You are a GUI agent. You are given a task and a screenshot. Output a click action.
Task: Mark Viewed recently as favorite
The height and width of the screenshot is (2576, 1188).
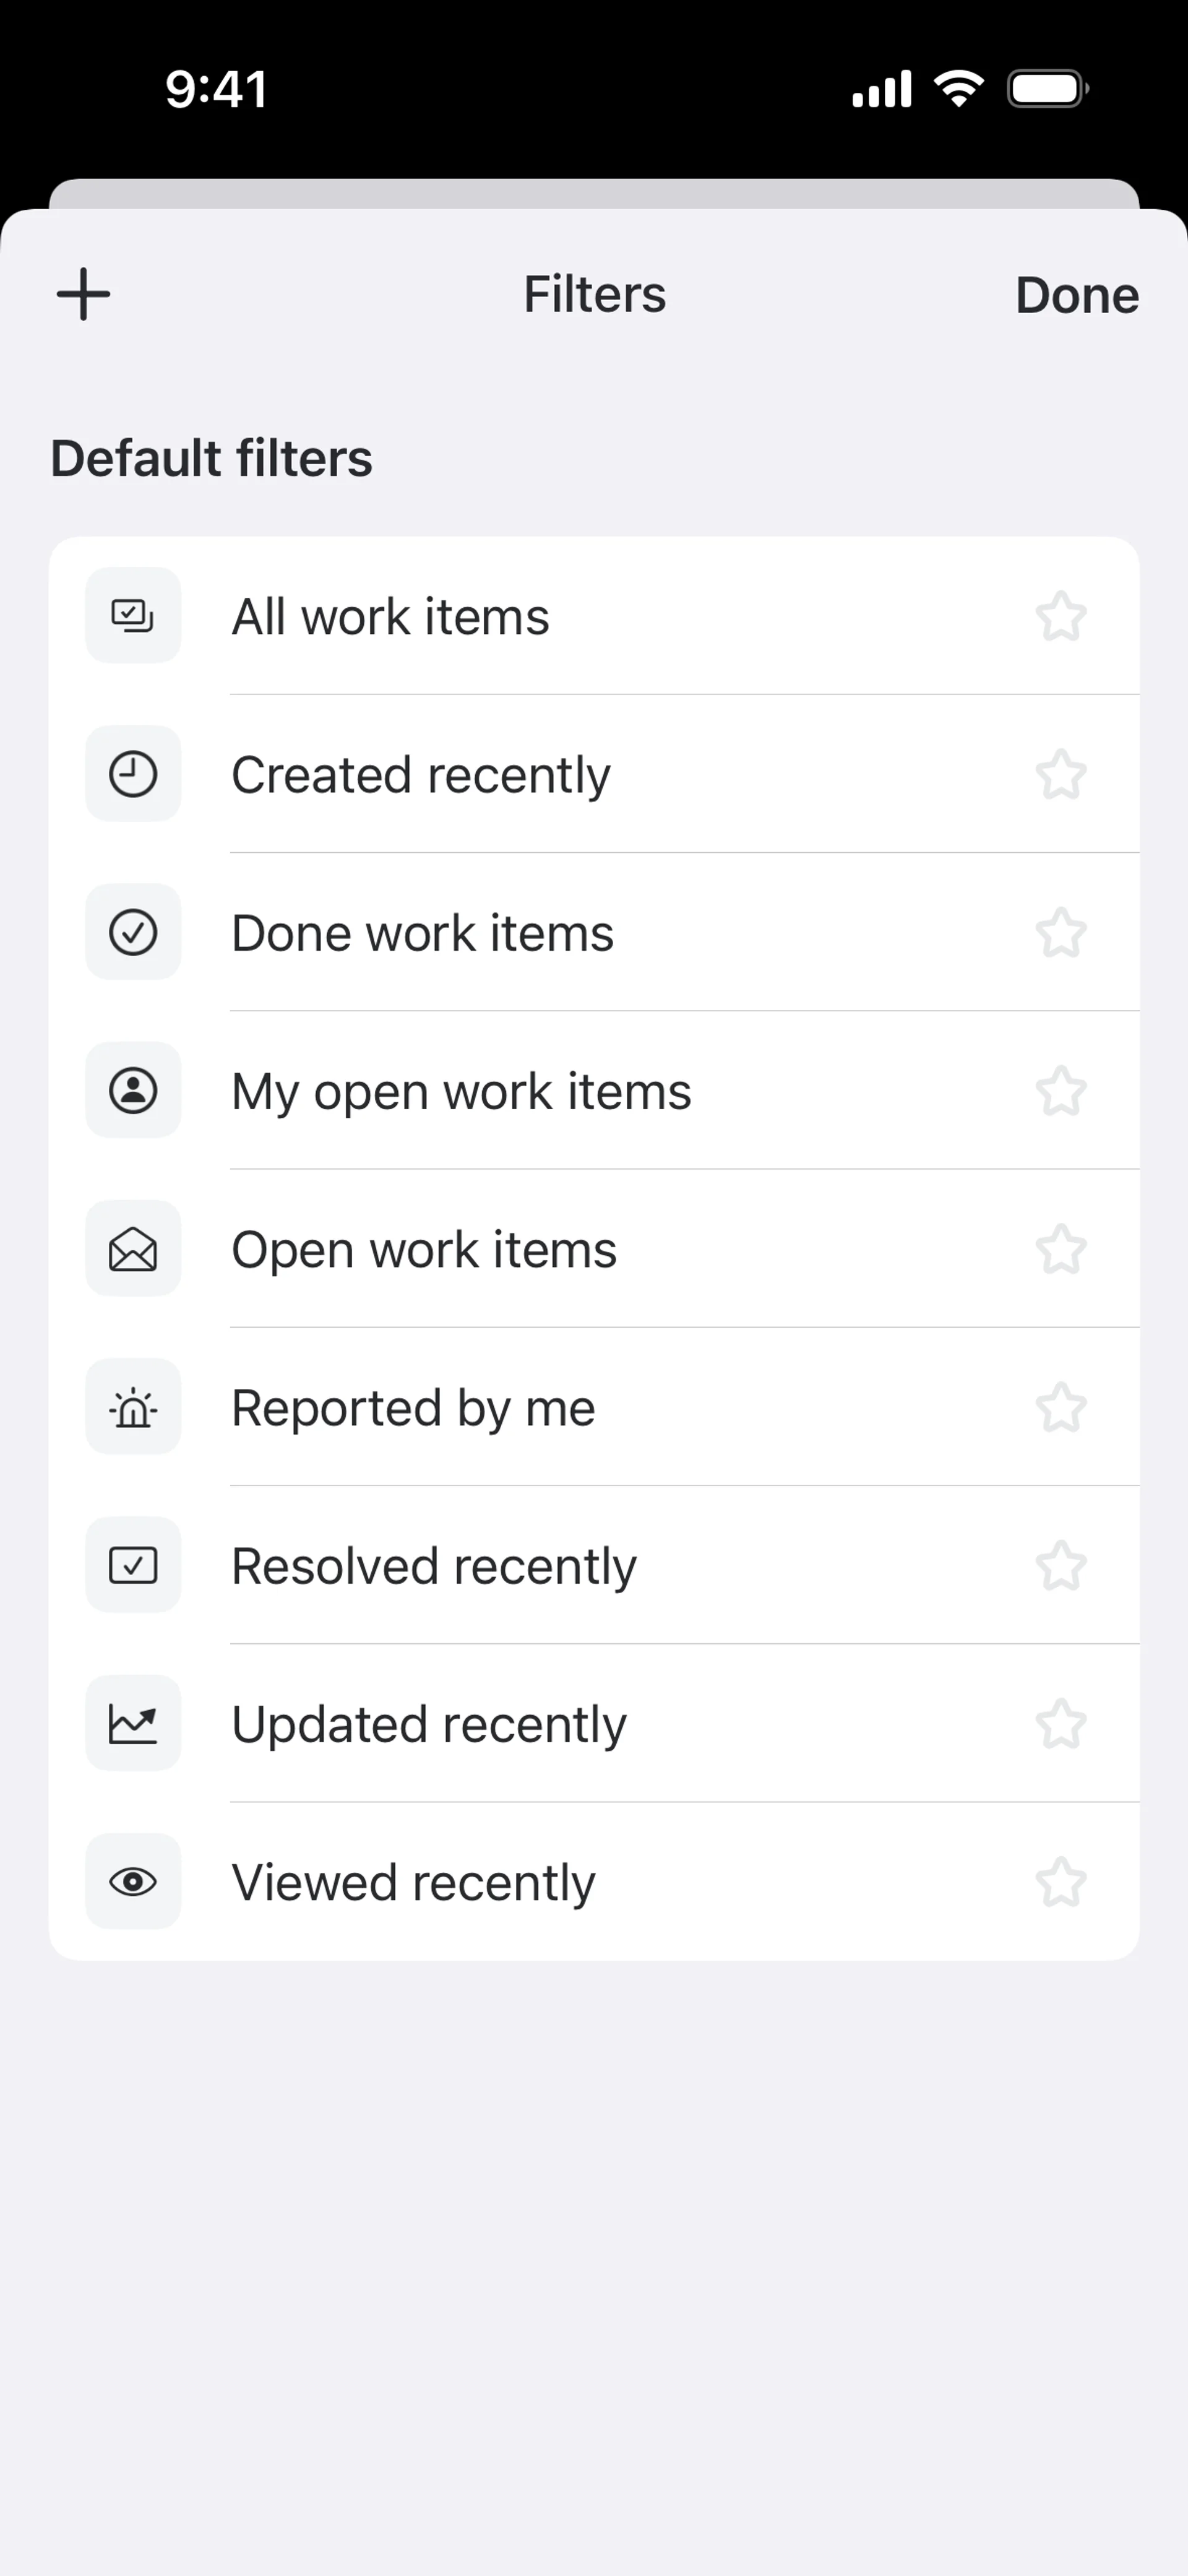(1060, 1882)
